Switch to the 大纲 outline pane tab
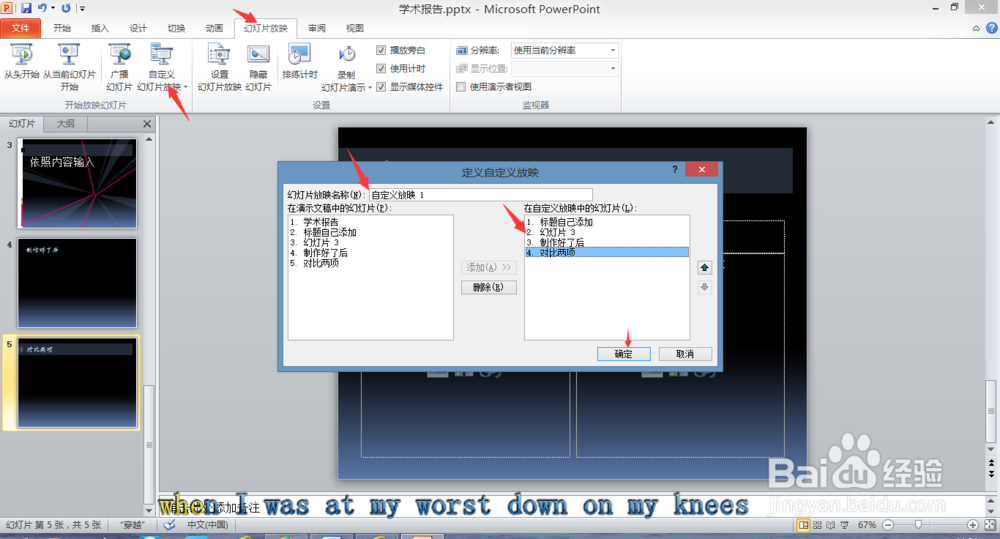 pos(66,124)
